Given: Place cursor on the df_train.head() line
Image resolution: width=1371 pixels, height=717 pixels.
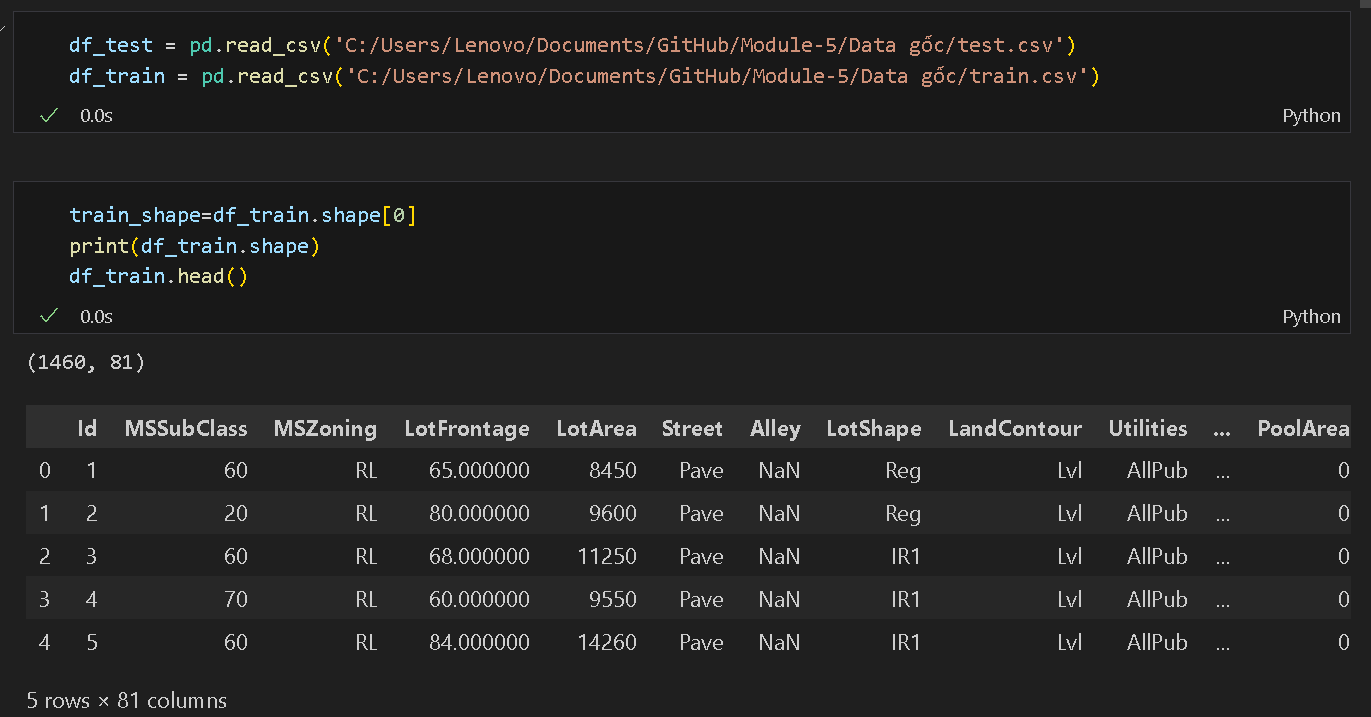Looking at the screenshot, I should (158, 276).
